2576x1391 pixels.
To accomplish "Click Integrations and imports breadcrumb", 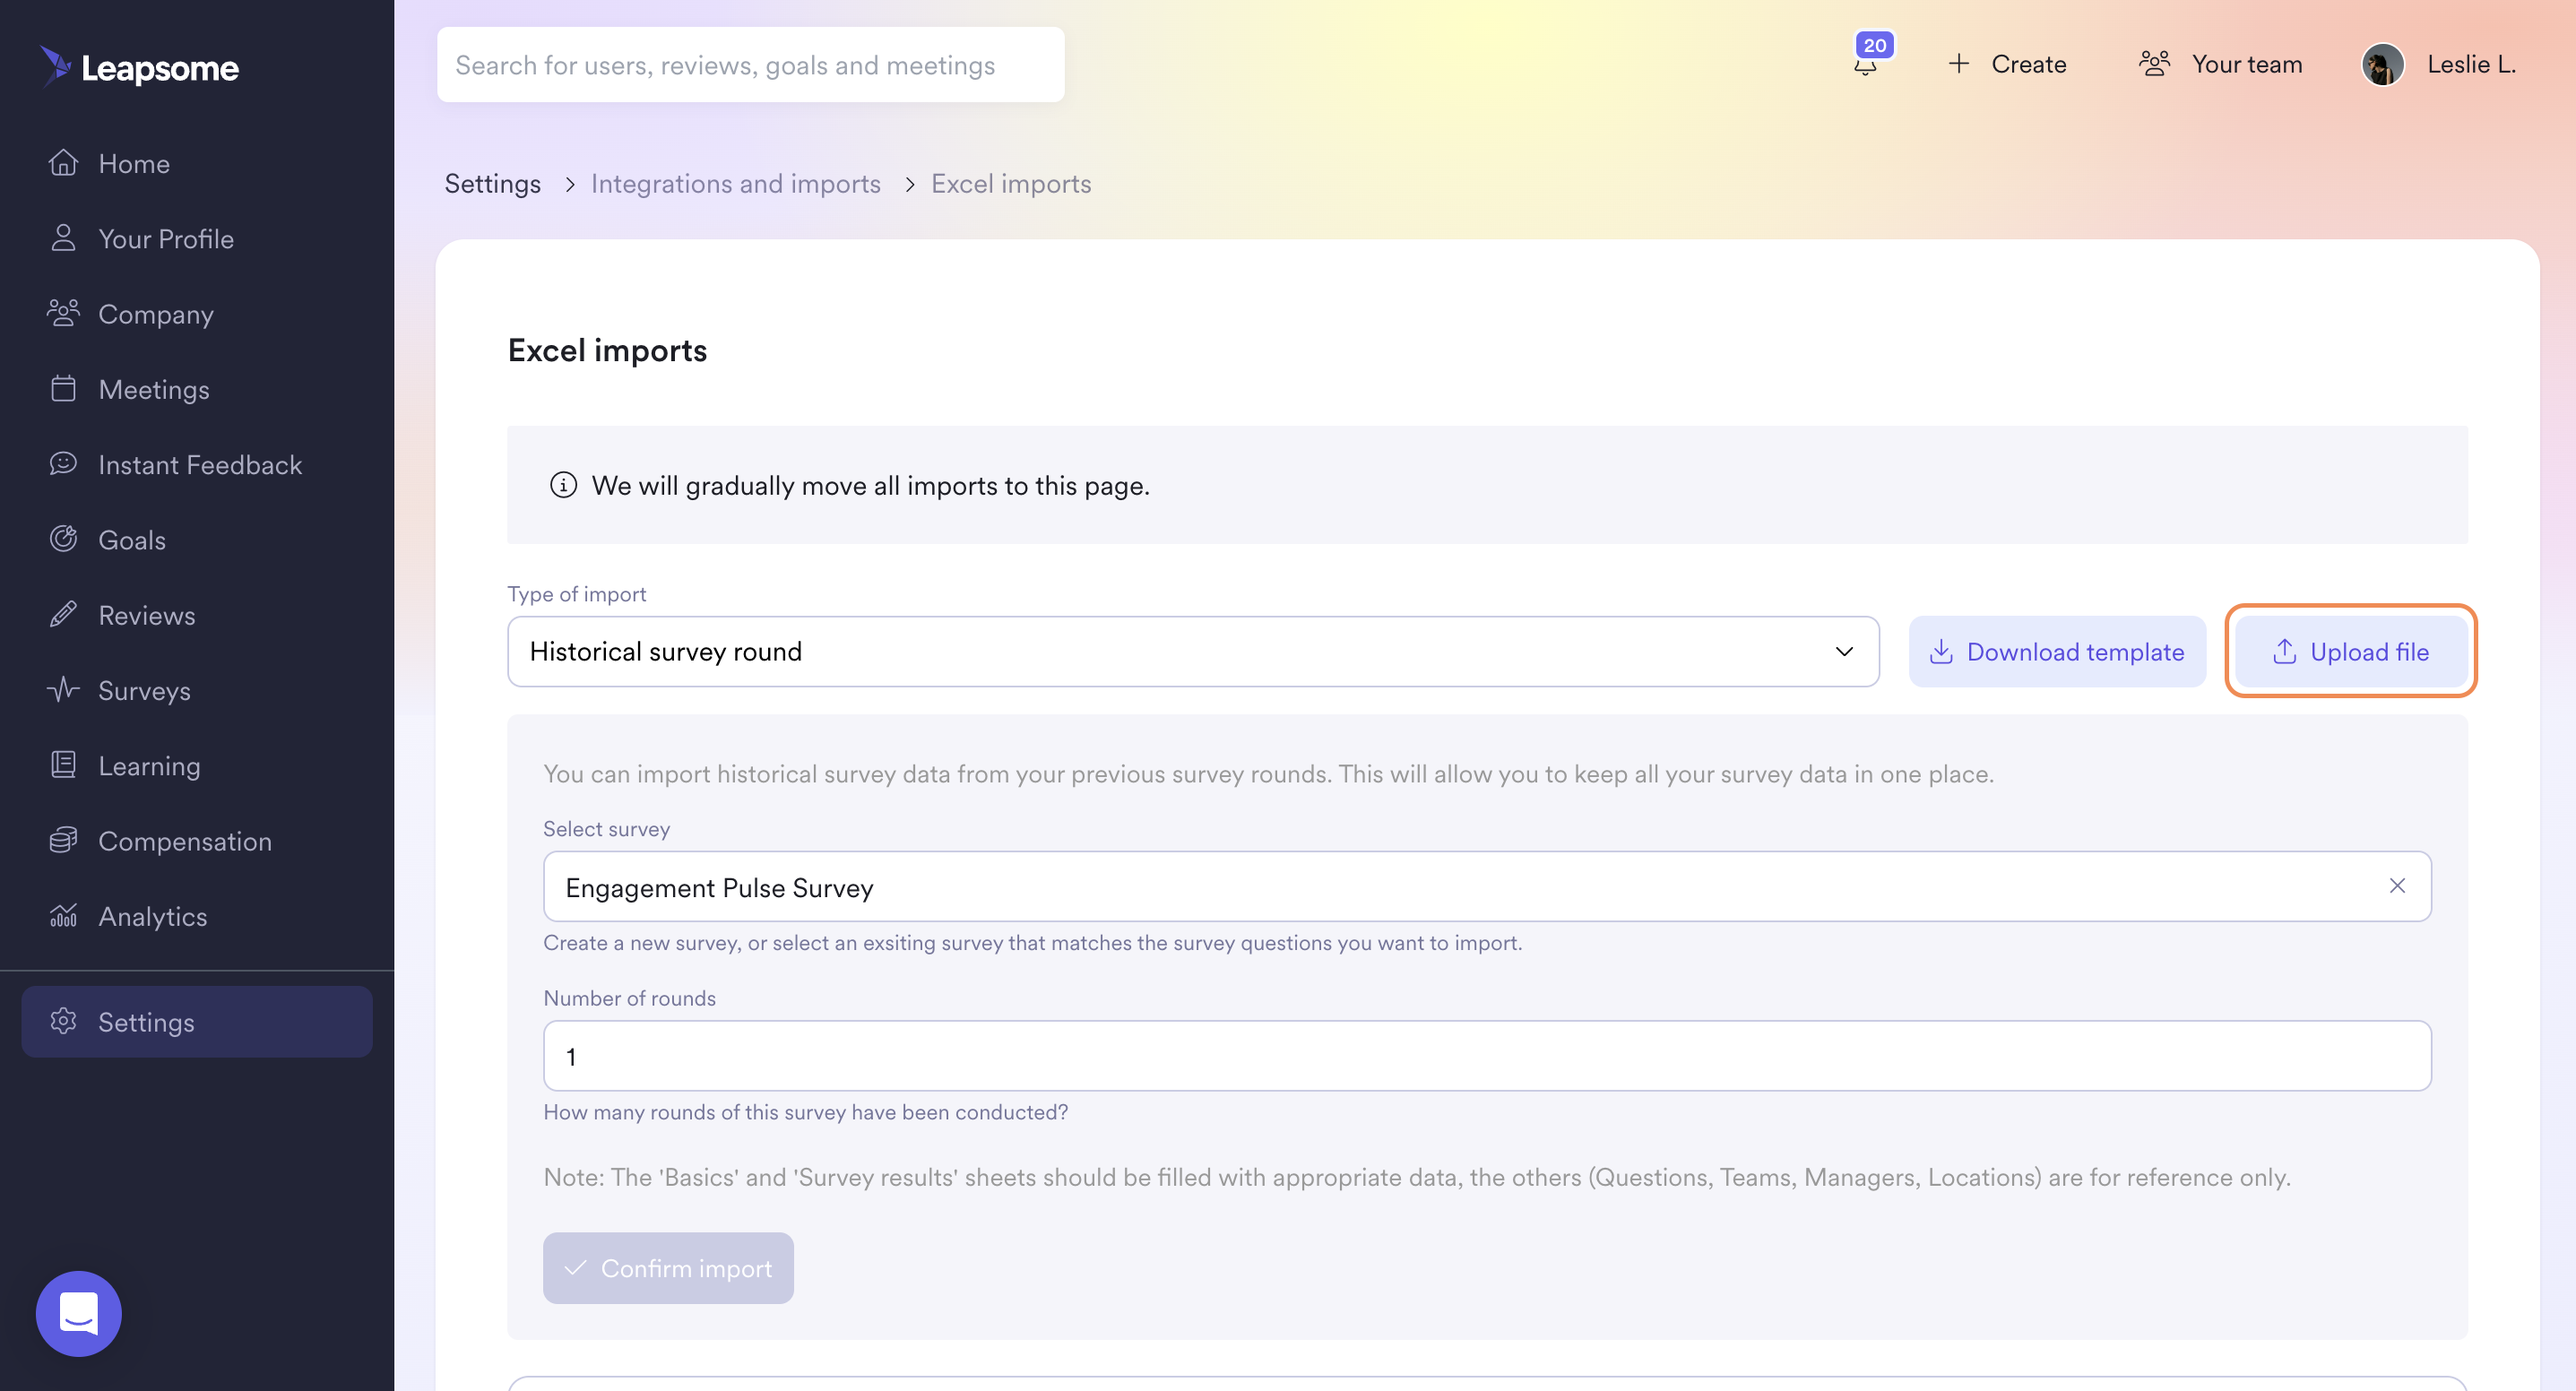I will 735,183.
